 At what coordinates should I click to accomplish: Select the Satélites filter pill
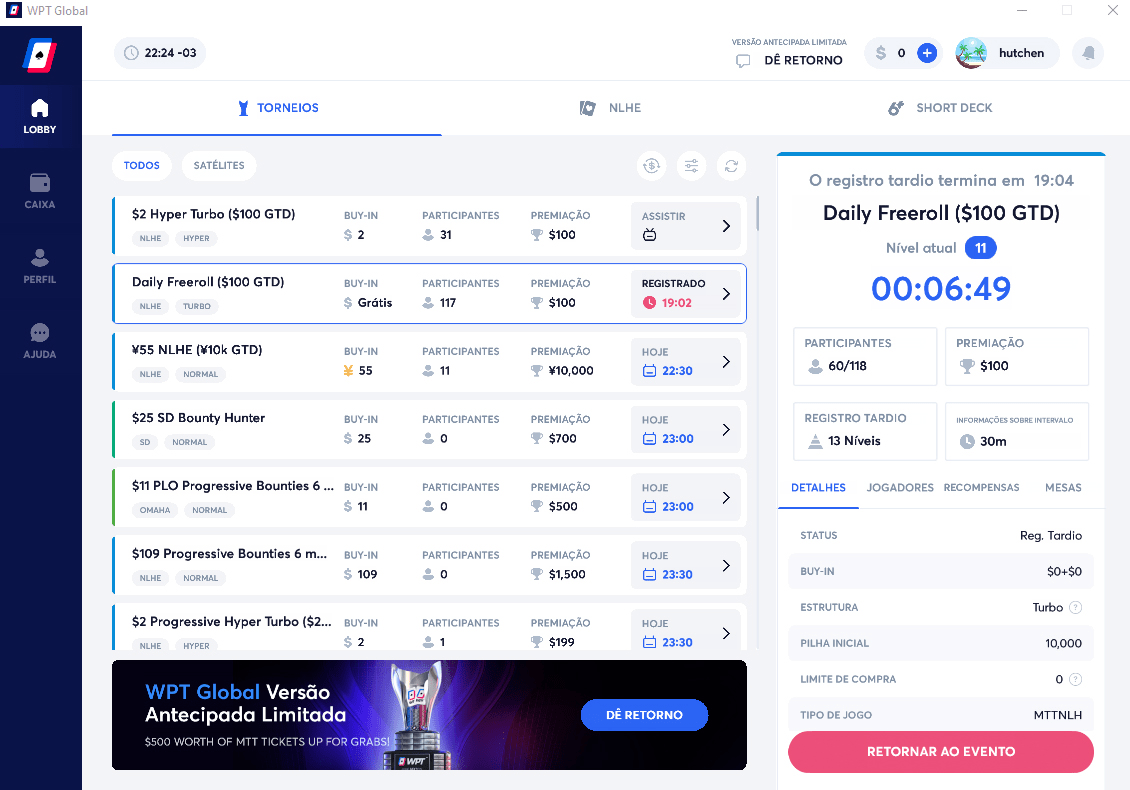[219, 166]
